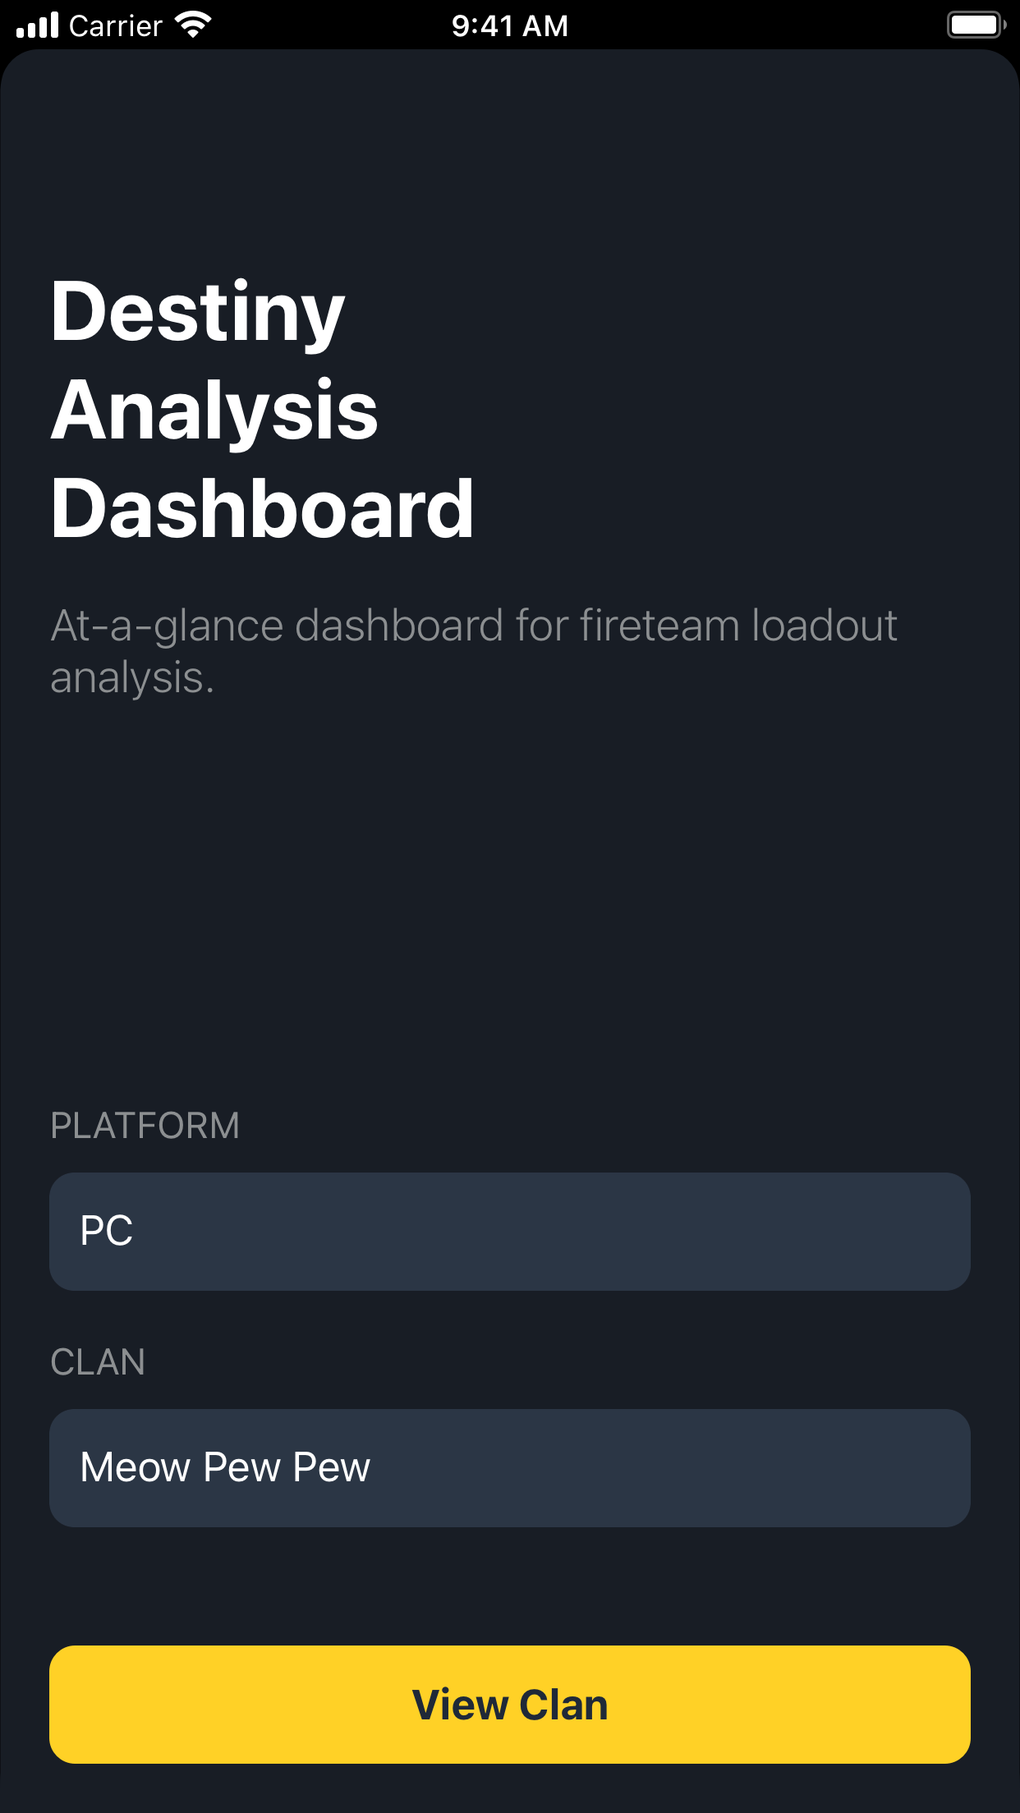Tap "fireteam" in the subtitle description
This screenshot has height=1813, width=1020.
click(660, 626)
